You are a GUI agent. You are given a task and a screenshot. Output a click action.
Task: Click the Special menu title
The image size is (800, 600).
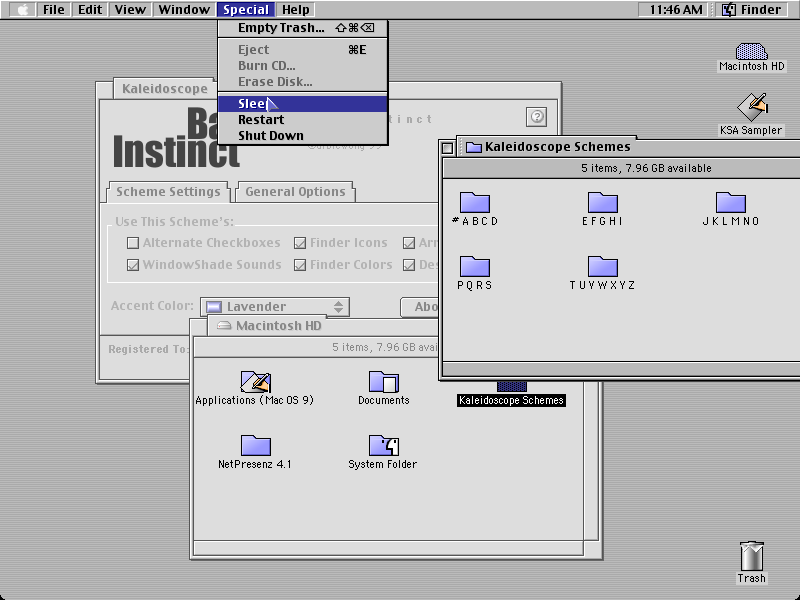[x=246, y=10]
